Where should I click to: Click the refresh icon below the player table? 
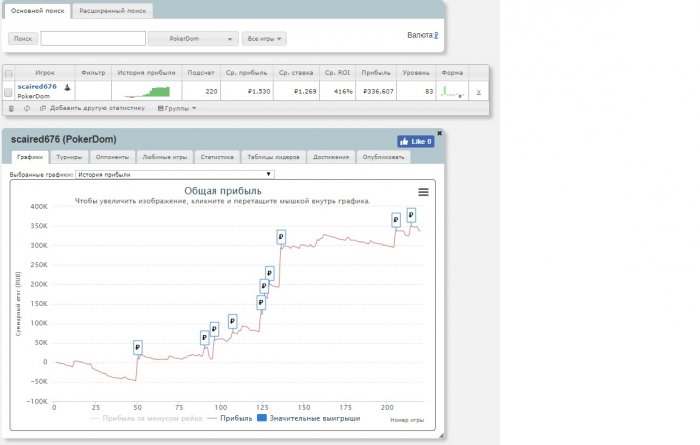click(x=27, y=108)
